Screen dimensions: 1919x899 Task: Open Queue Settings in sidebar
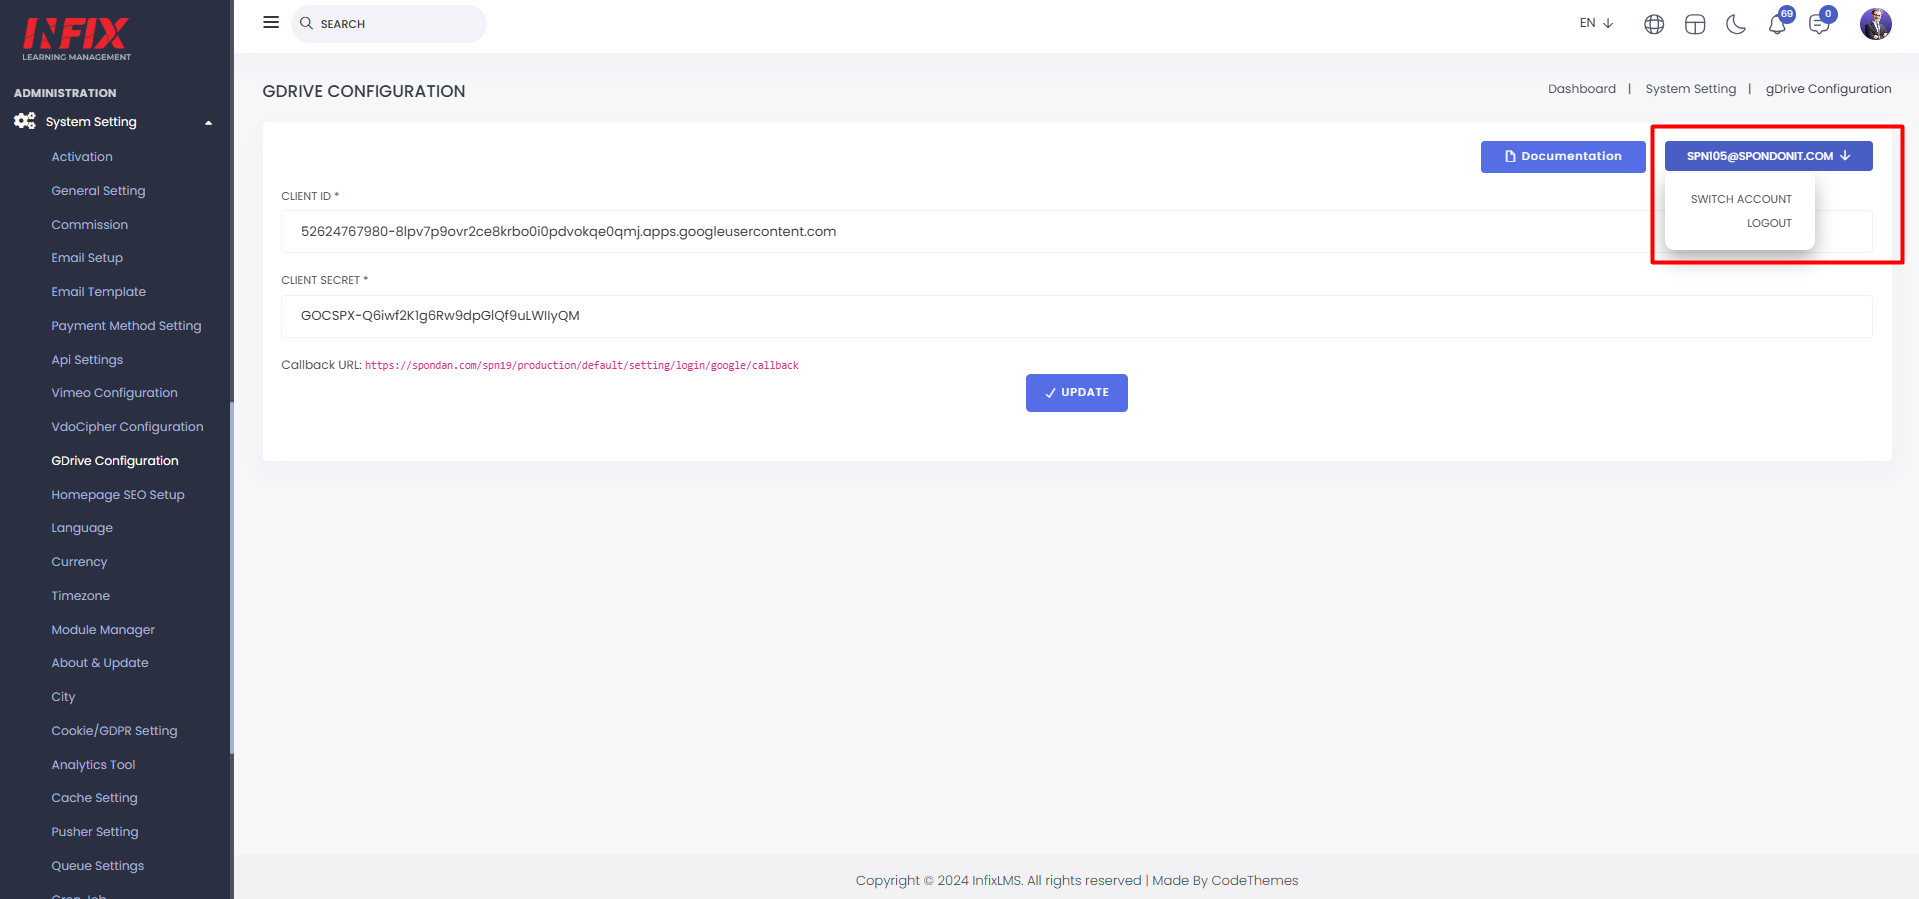click(x=97, y=866)
